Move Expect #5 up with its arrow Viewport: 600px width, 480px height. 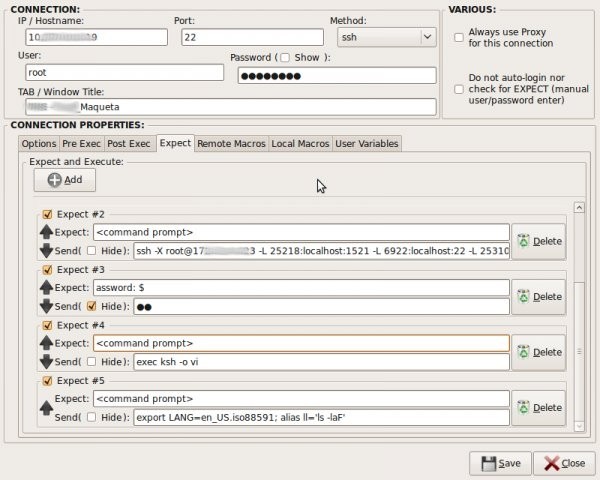(x=46, y=408)
